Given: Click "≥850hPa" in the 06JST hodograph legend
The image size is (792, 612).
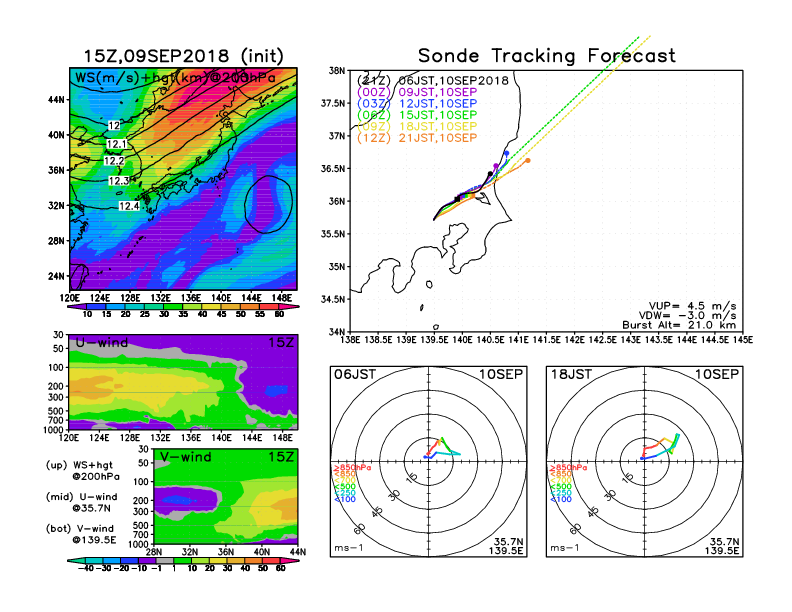Looking at the screenshot, I should (352, 468).
